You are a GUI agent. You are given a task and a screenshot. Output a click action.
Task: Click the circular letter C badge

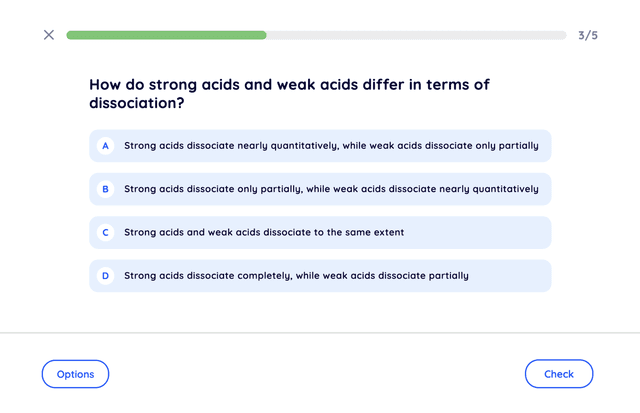(x=105, y=233)
